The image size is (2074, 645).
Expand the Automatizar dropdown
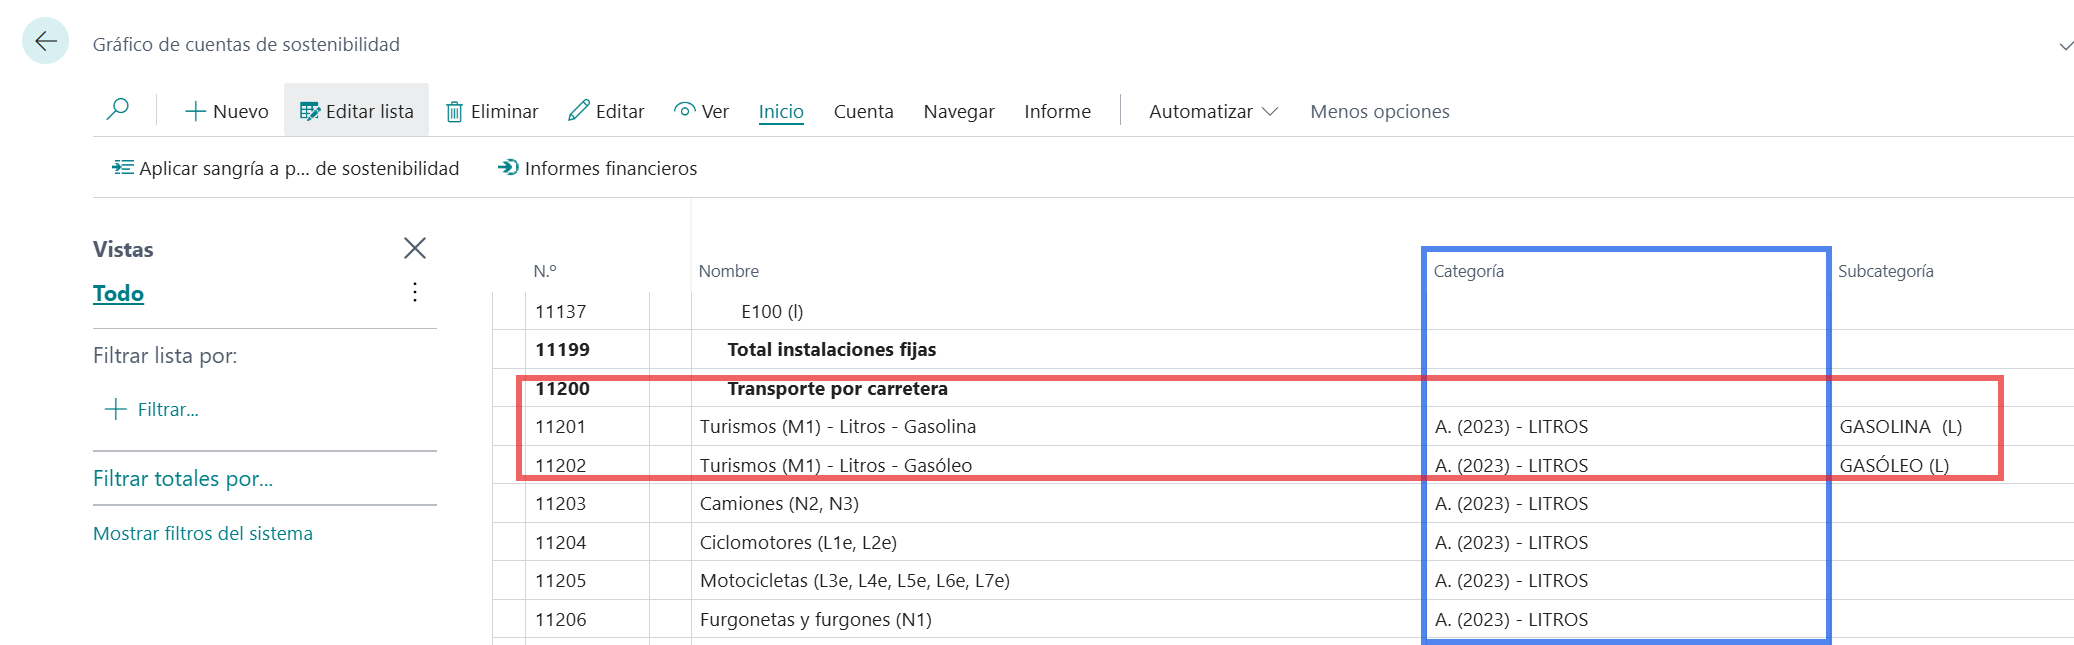(x=1213, y=111)
